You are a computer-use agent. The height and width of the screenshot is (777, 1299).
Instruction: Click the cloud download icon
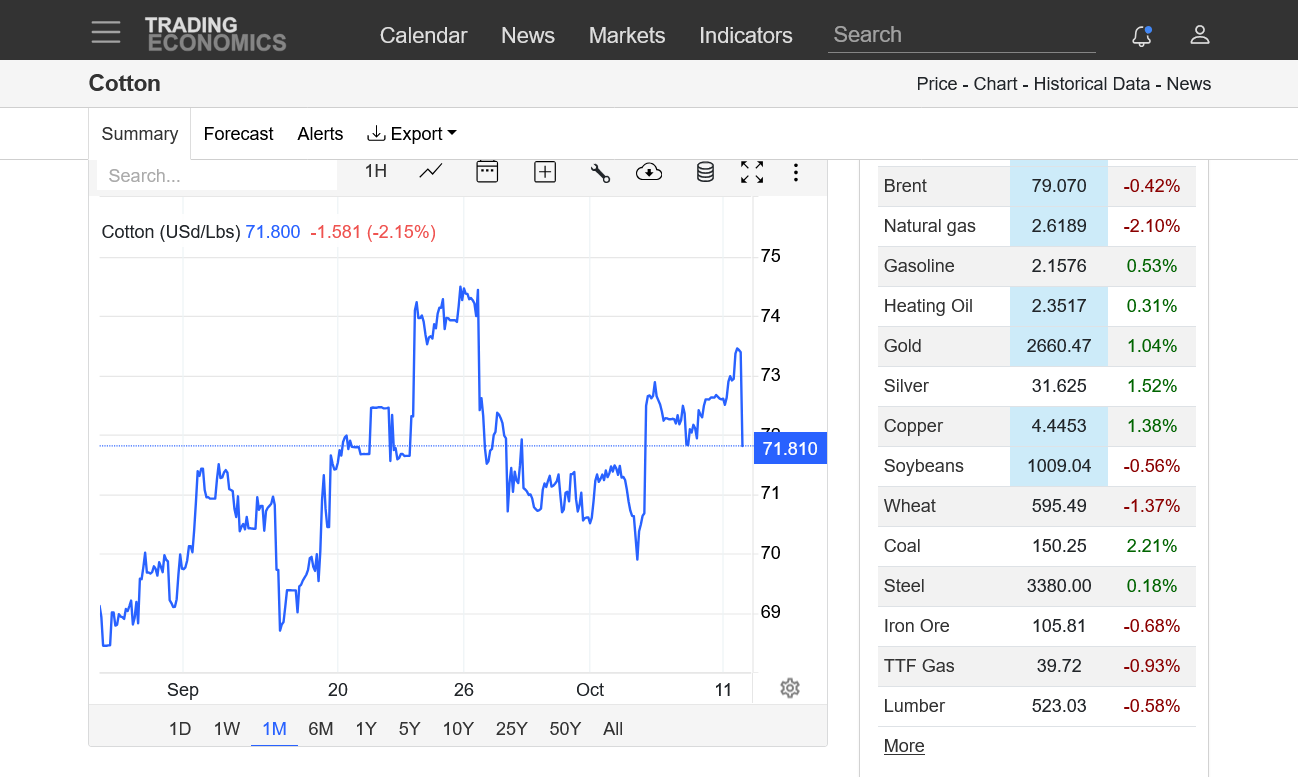coord(649,172)
